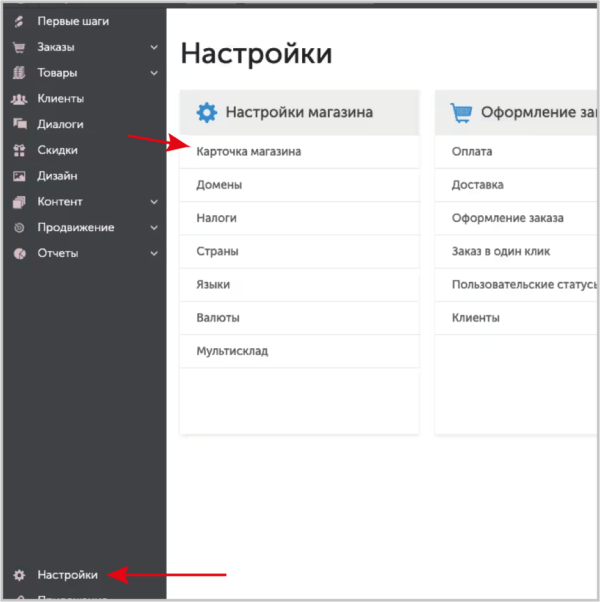Open Настройки at the sidebar bottom
This screenshot has height=602, width=600.
click(x=68, y=575)
